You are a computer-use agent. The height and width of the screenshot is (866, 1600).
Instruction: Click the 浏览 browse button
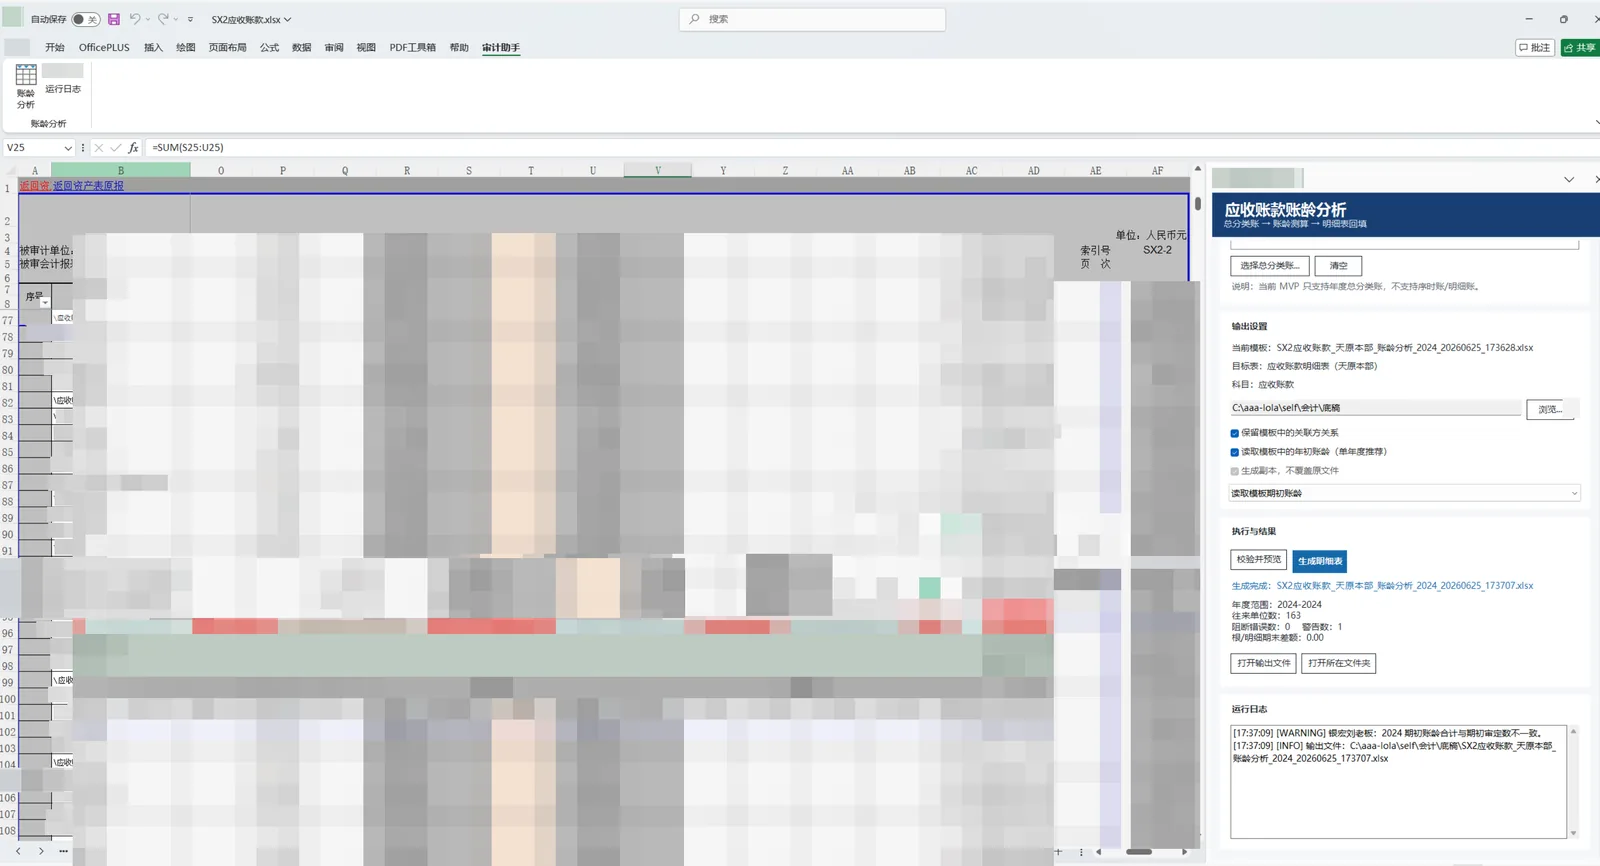[x=1550, y=409]
